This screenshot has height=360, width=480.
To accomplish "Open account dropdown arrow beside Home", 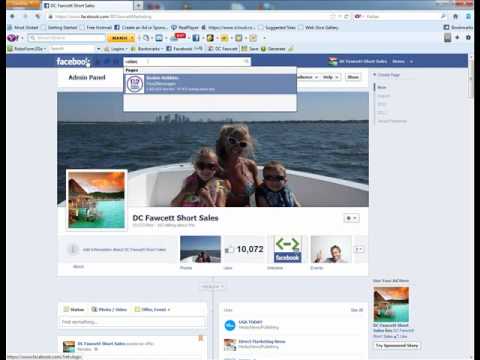I will click(x=411, y=62).
